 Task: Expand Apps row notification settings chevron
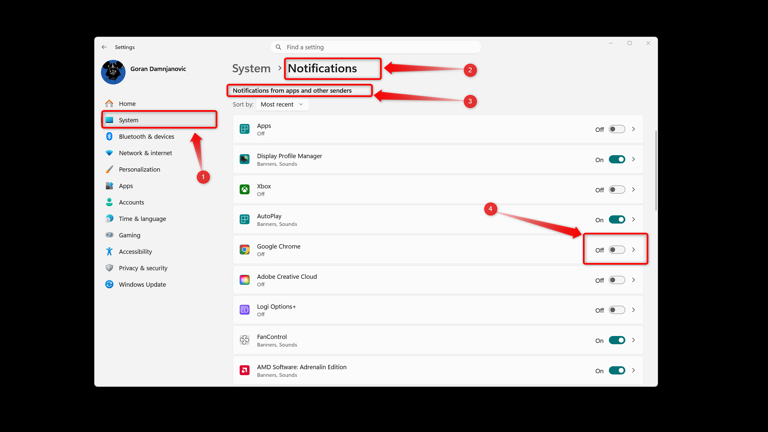click(633, 129)
